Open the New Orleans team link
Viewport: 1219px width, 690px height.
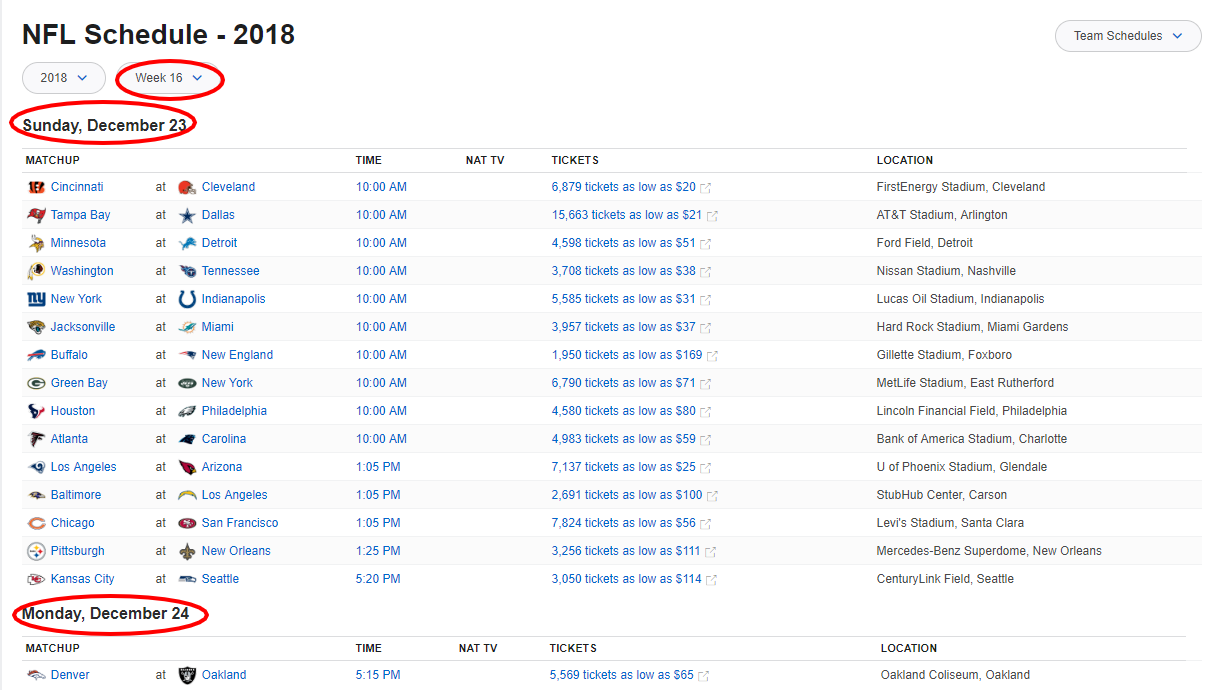[x=236, y=551]
